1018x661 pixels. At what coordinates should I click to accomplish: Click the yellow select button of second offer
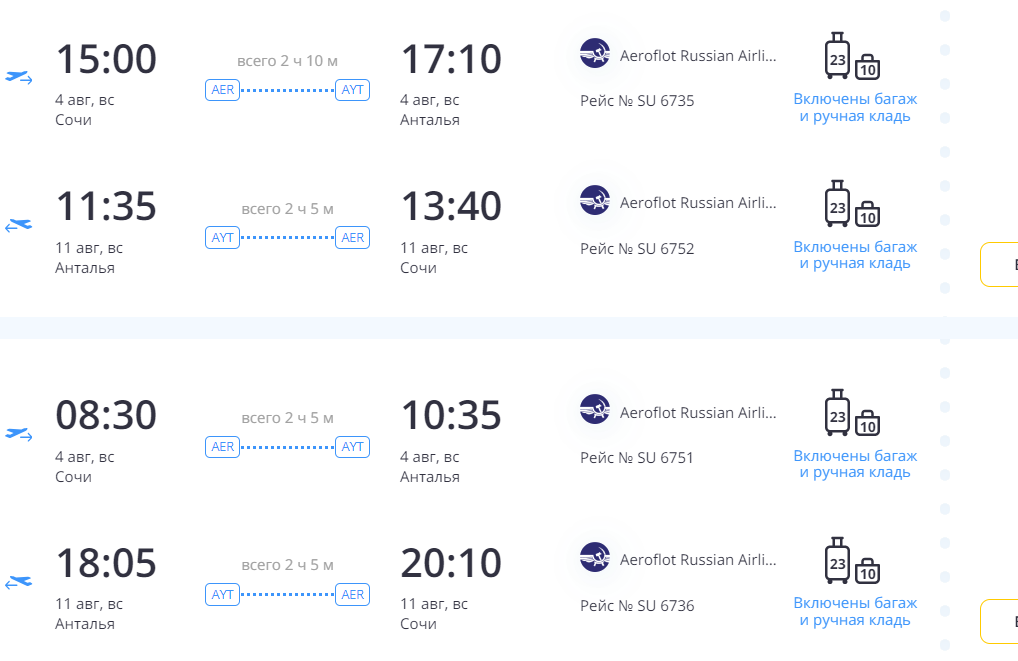(999, 621)
